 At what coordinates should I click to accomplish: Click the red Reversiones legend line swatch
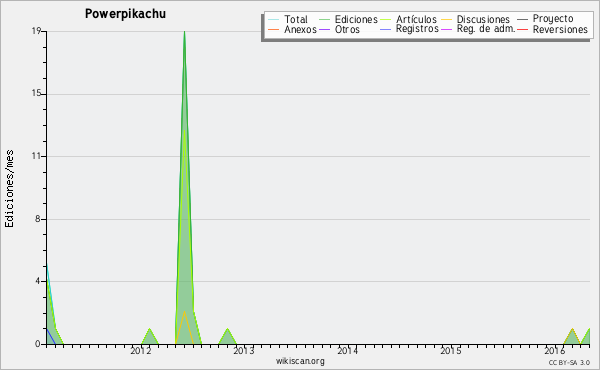click(522, 29)
